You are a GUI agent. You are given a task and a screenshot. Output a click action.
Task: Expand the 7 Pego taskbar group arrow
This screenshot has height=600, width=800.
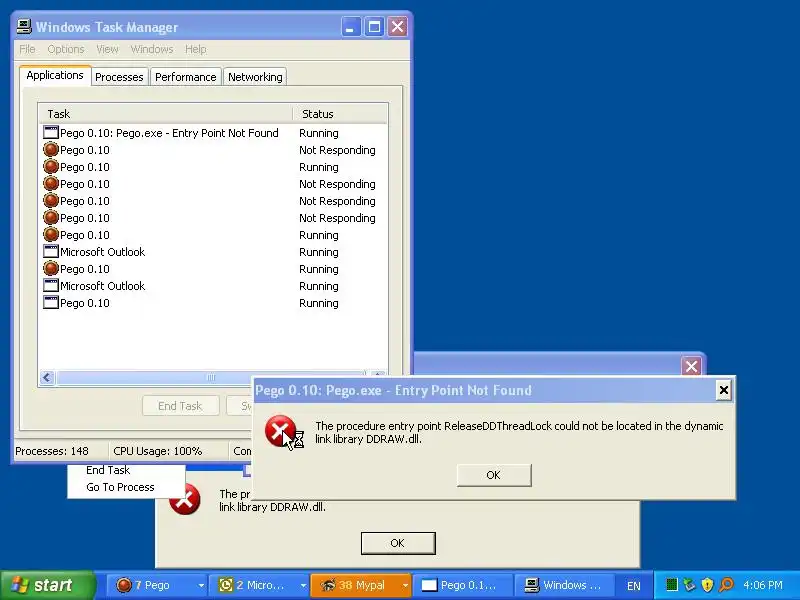click(201, 585)
